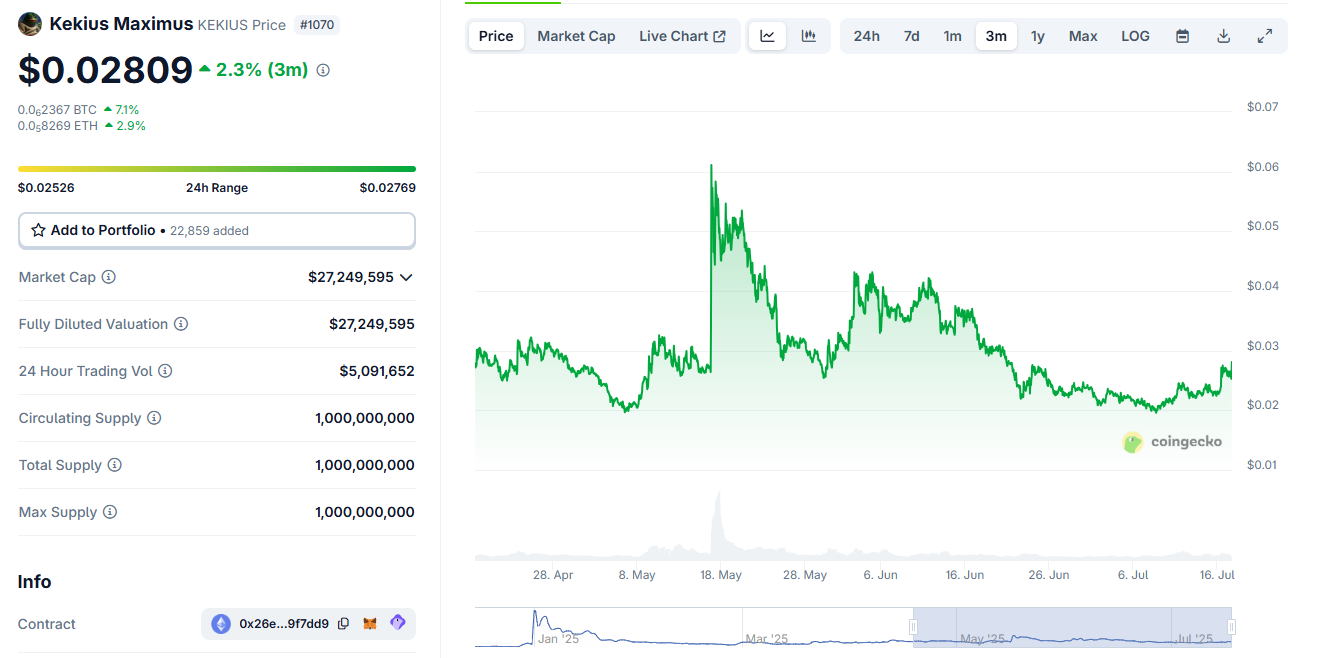Star the coin in Add to Portfolio
Screen dimensions: 1323x658
pos(36,230)
